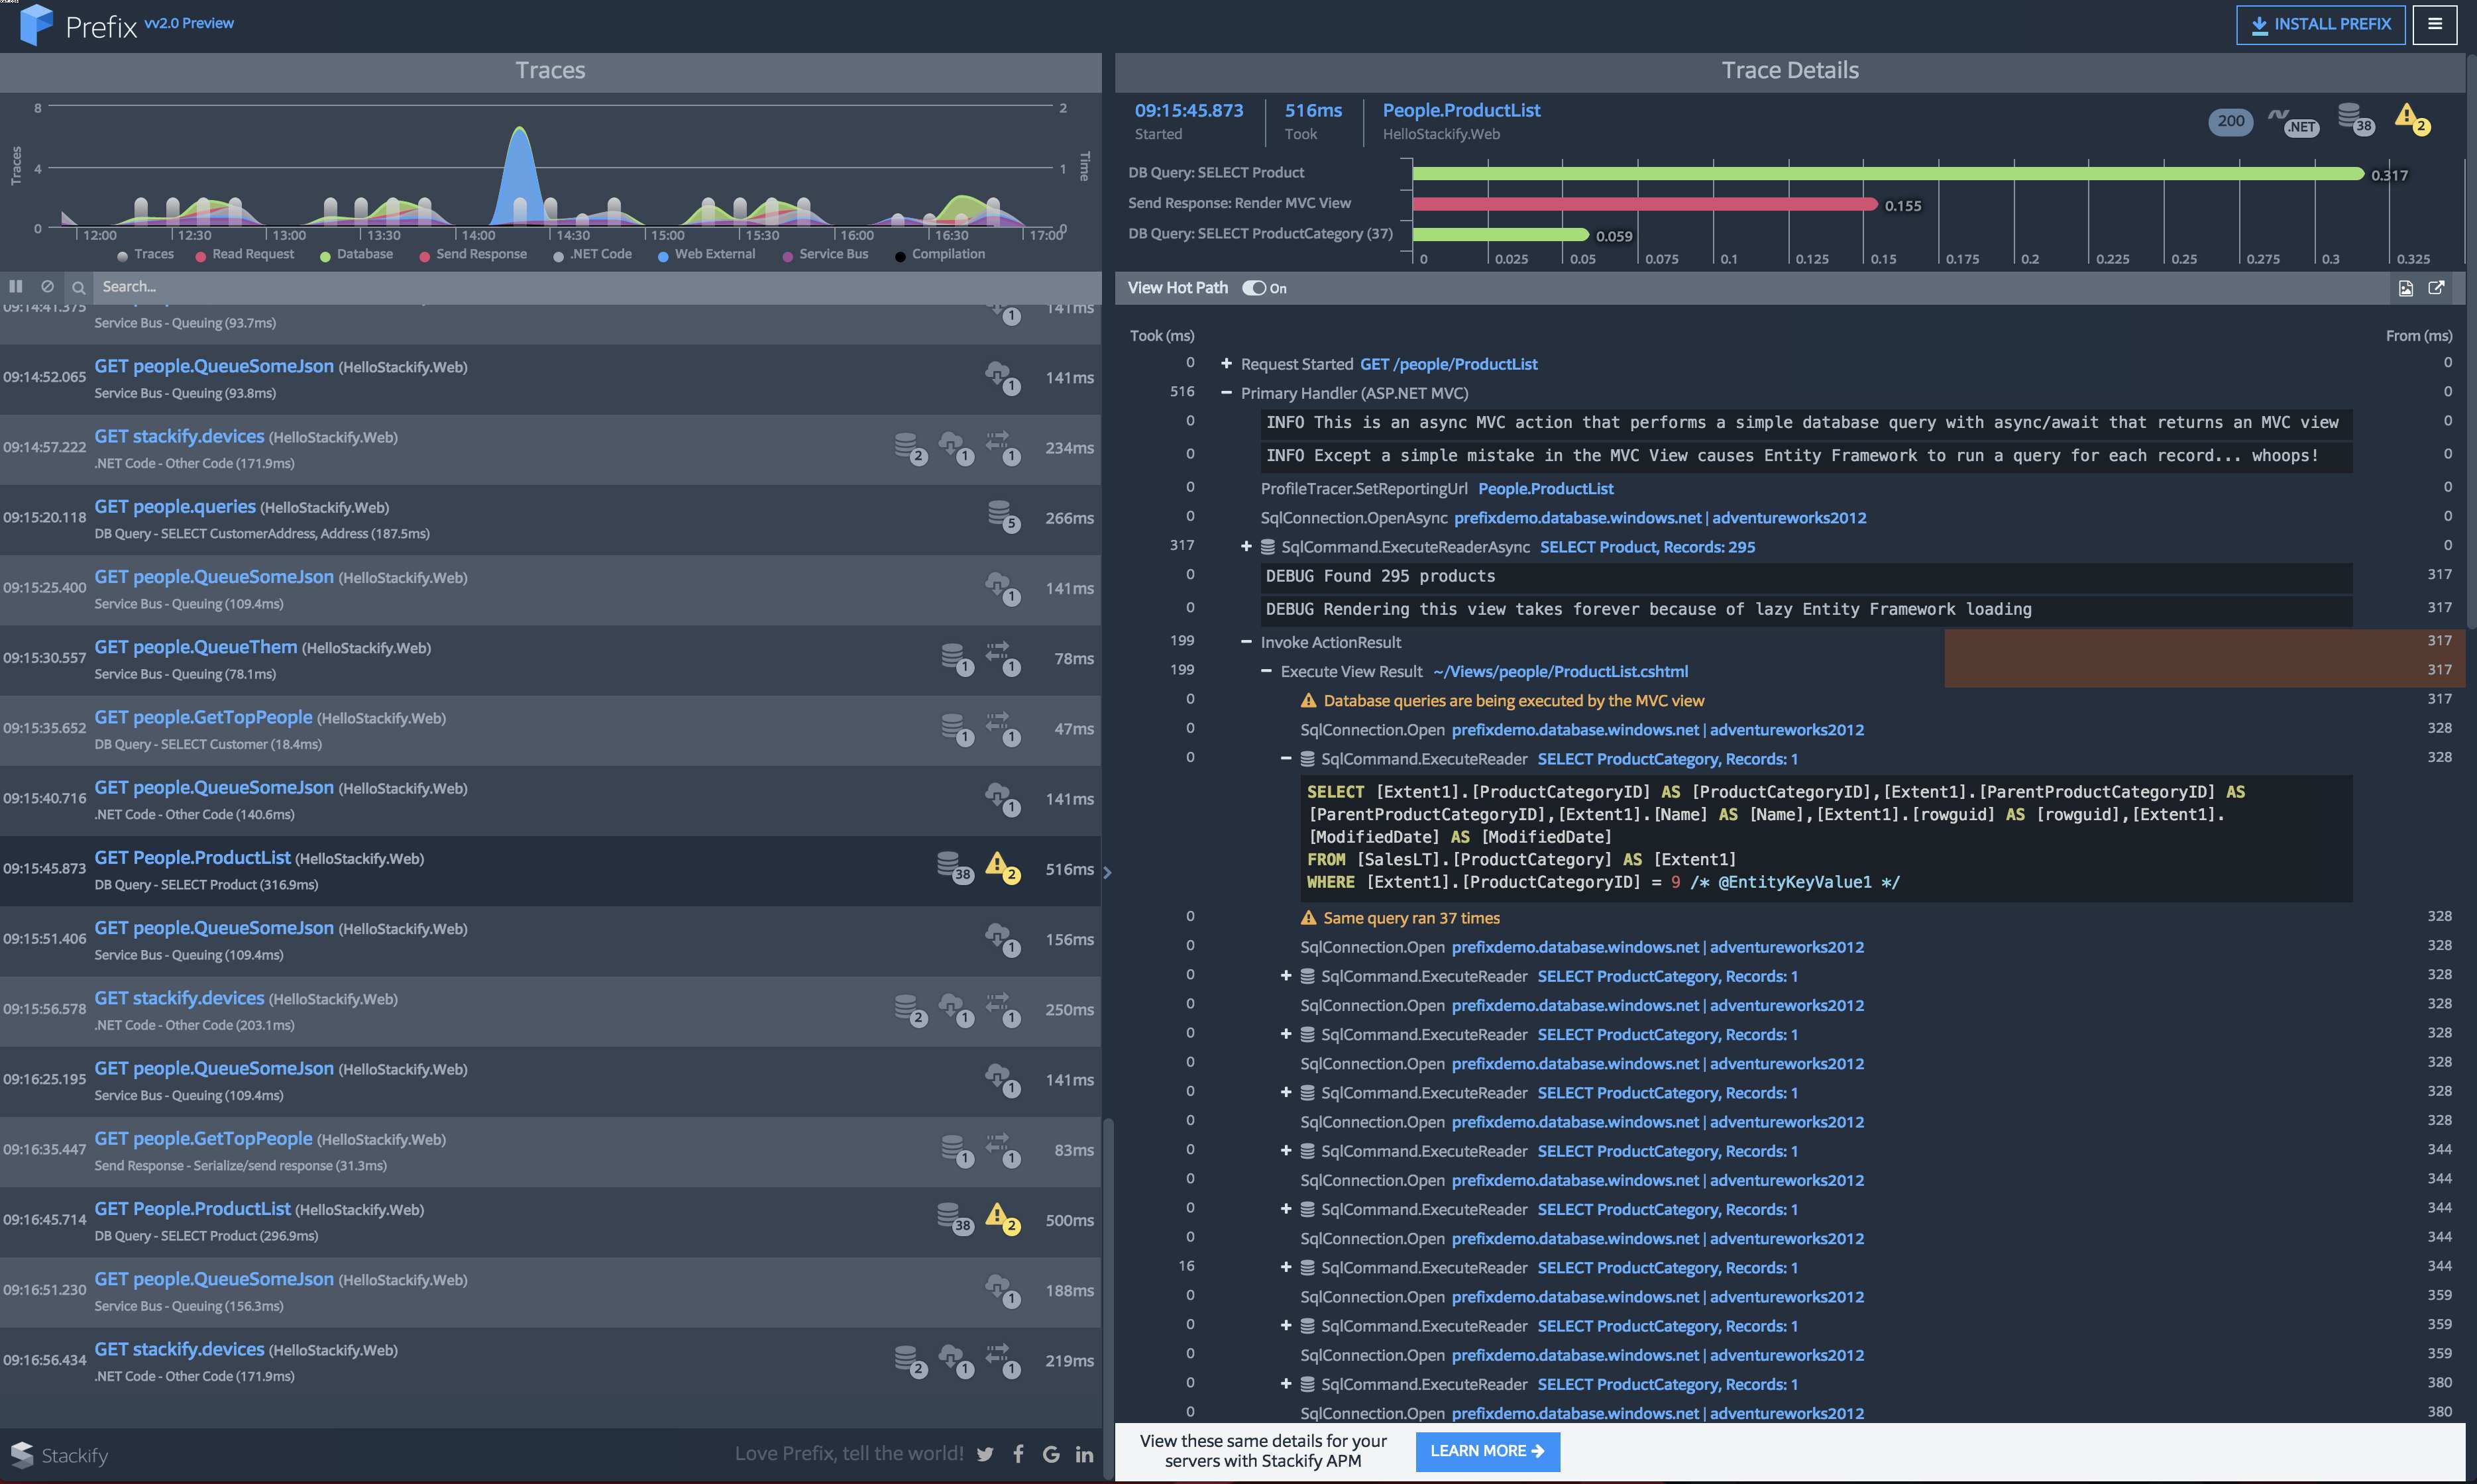Click the INSTALL PREFIX button
Viewport: 2477px width, 1484px height.
pyautogui.click(x=2320, y=25)
